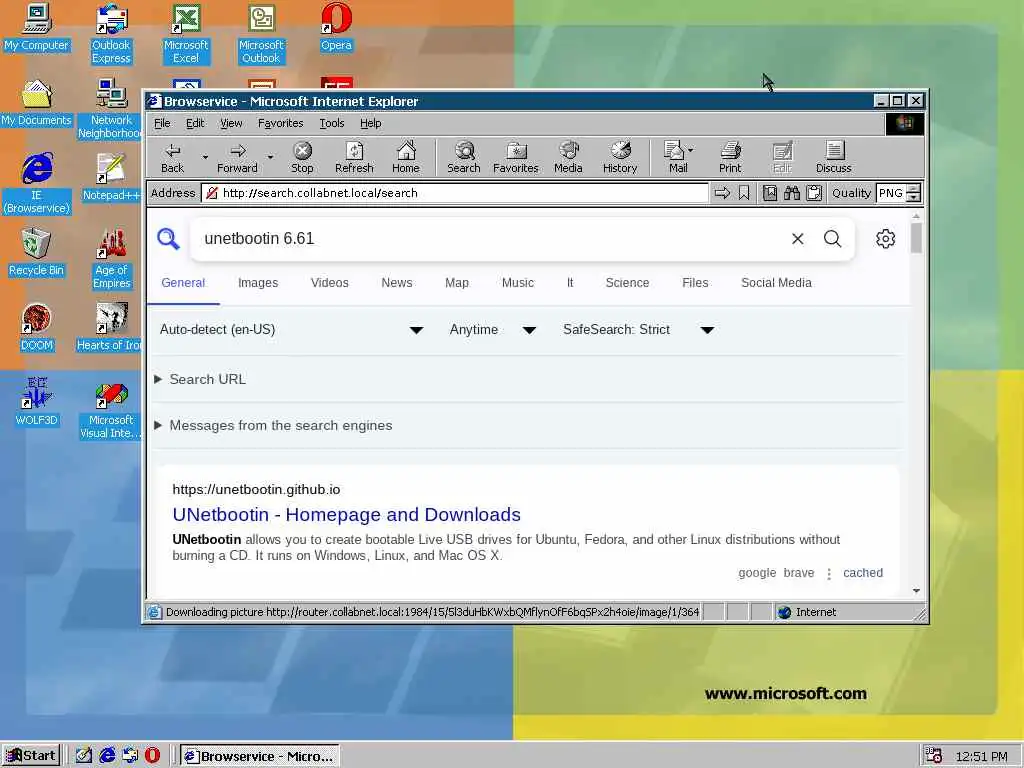The width and height of the screenshot is (1024, 768).
Task: Select WOLF3D desktop shortcut
Action: [37, 402]
